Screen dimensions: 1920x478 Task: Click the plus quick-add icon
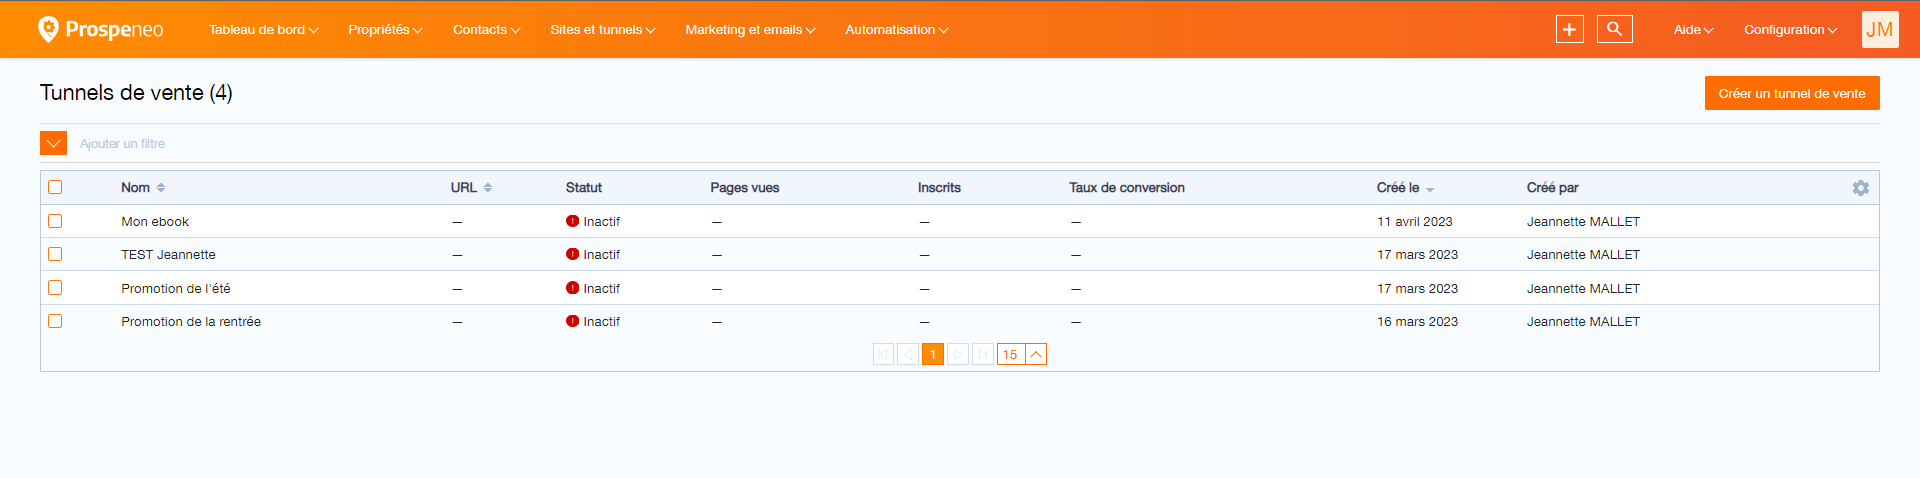point(1569,29)
